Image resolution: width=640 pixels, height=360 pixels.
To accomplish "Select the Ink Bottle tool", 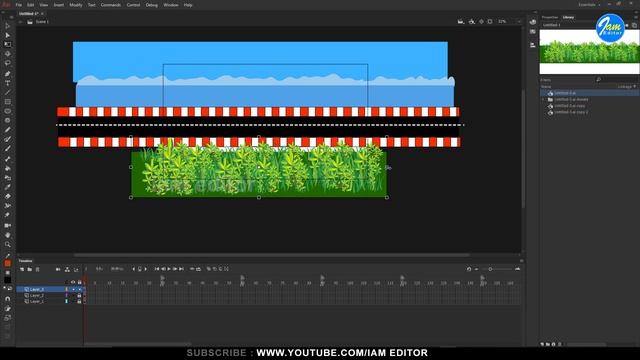I will 8,178.
